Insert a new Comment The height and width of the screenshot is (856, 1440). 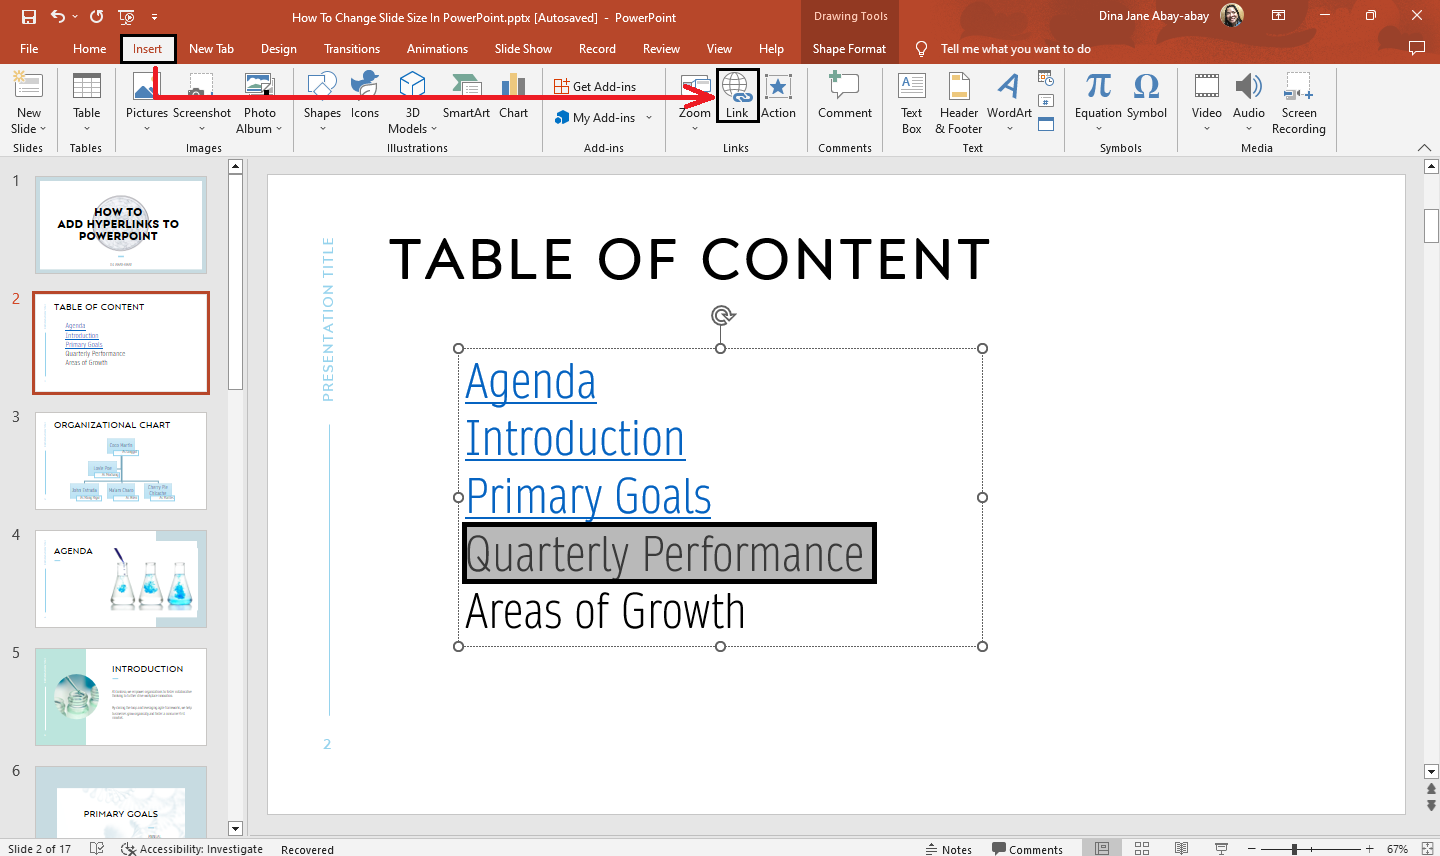click(x=845, y=97)
